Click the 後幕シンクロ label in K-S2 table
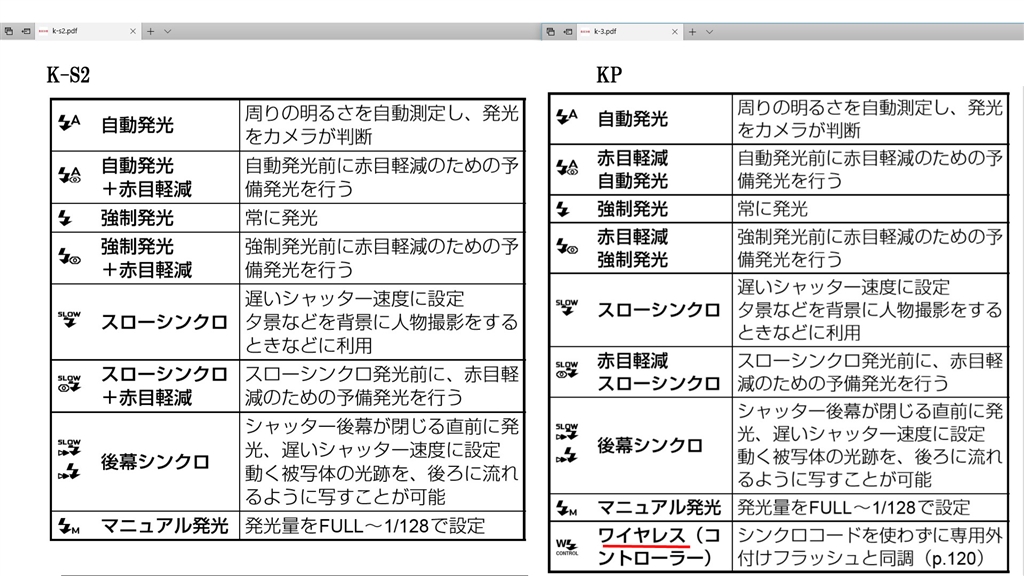The width and height of the screenshot is (1024, 576). (155, 462)
